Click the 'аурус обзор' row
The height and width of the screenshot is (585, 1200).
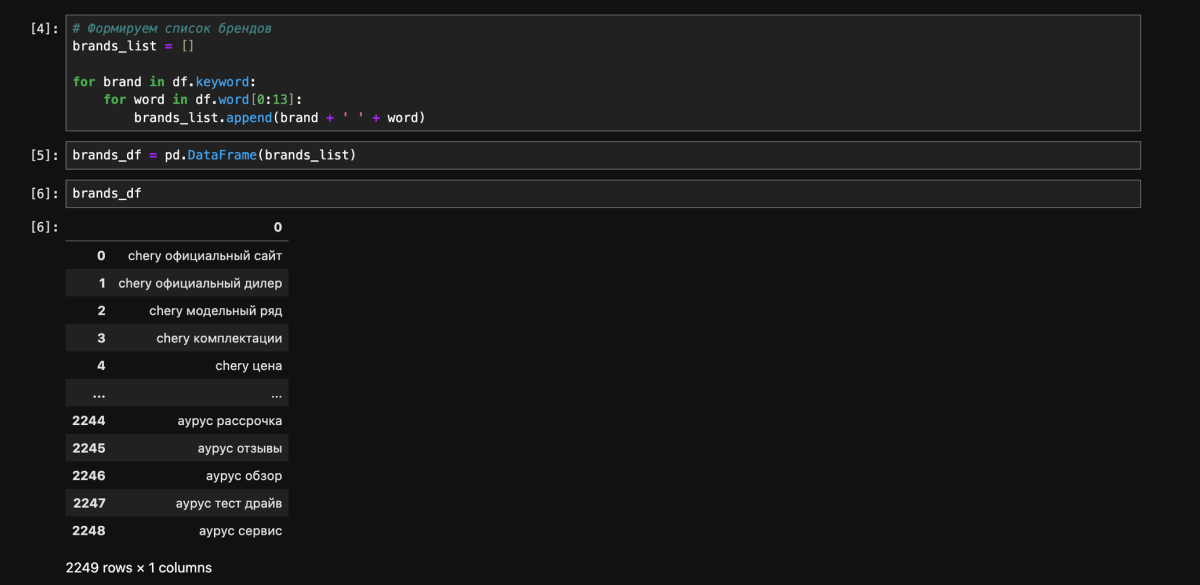point(244,476)
